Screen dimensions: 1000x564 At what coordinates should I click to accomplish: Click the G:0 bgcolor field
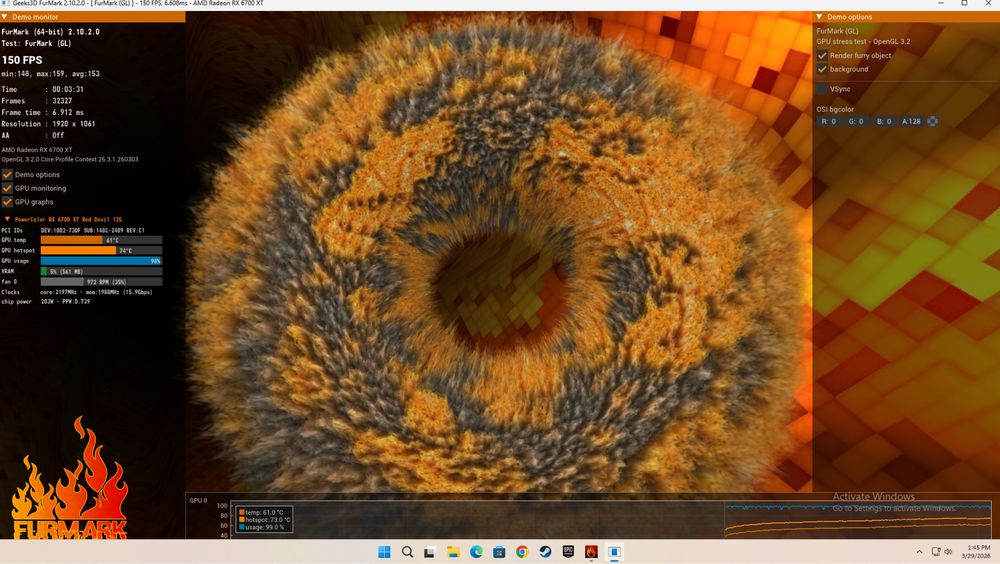[857, 121]
